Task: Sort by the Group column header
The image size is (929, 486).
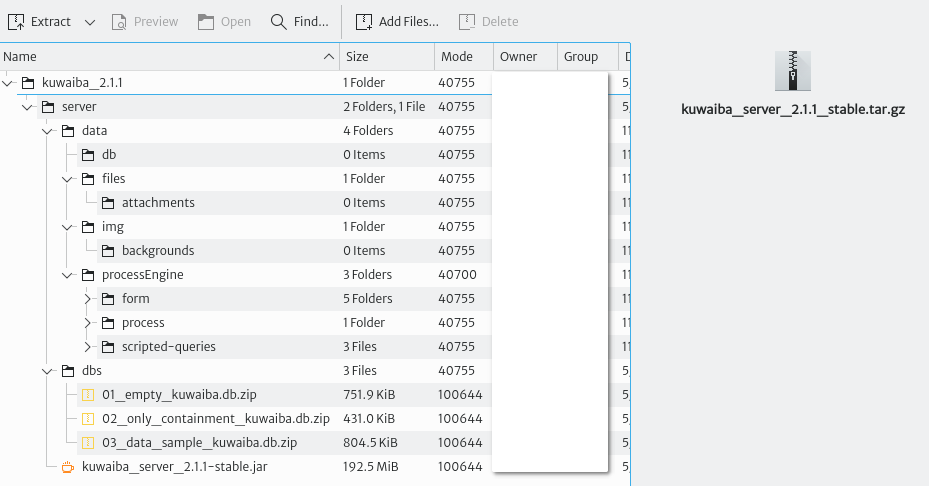Action: [x=588, y=57]
